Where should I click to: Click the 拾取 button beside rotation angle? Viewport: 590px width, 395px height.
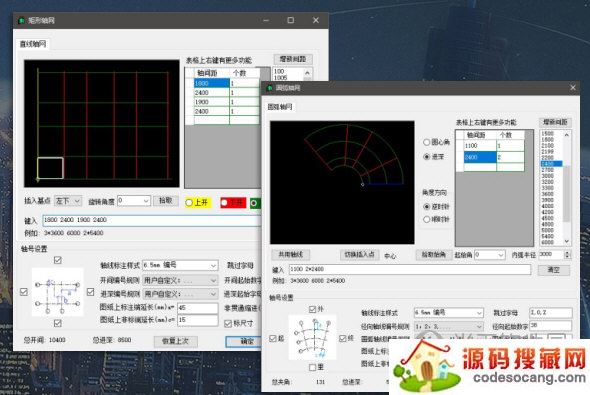tap(165, 201)
